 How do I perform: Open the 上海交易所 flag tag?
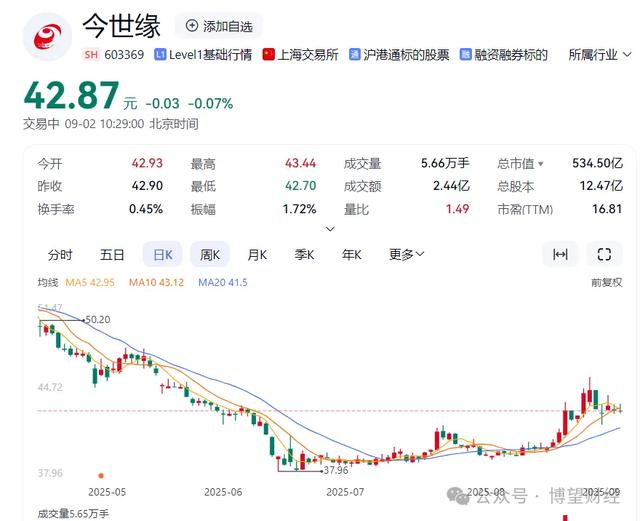pos(300,55)
